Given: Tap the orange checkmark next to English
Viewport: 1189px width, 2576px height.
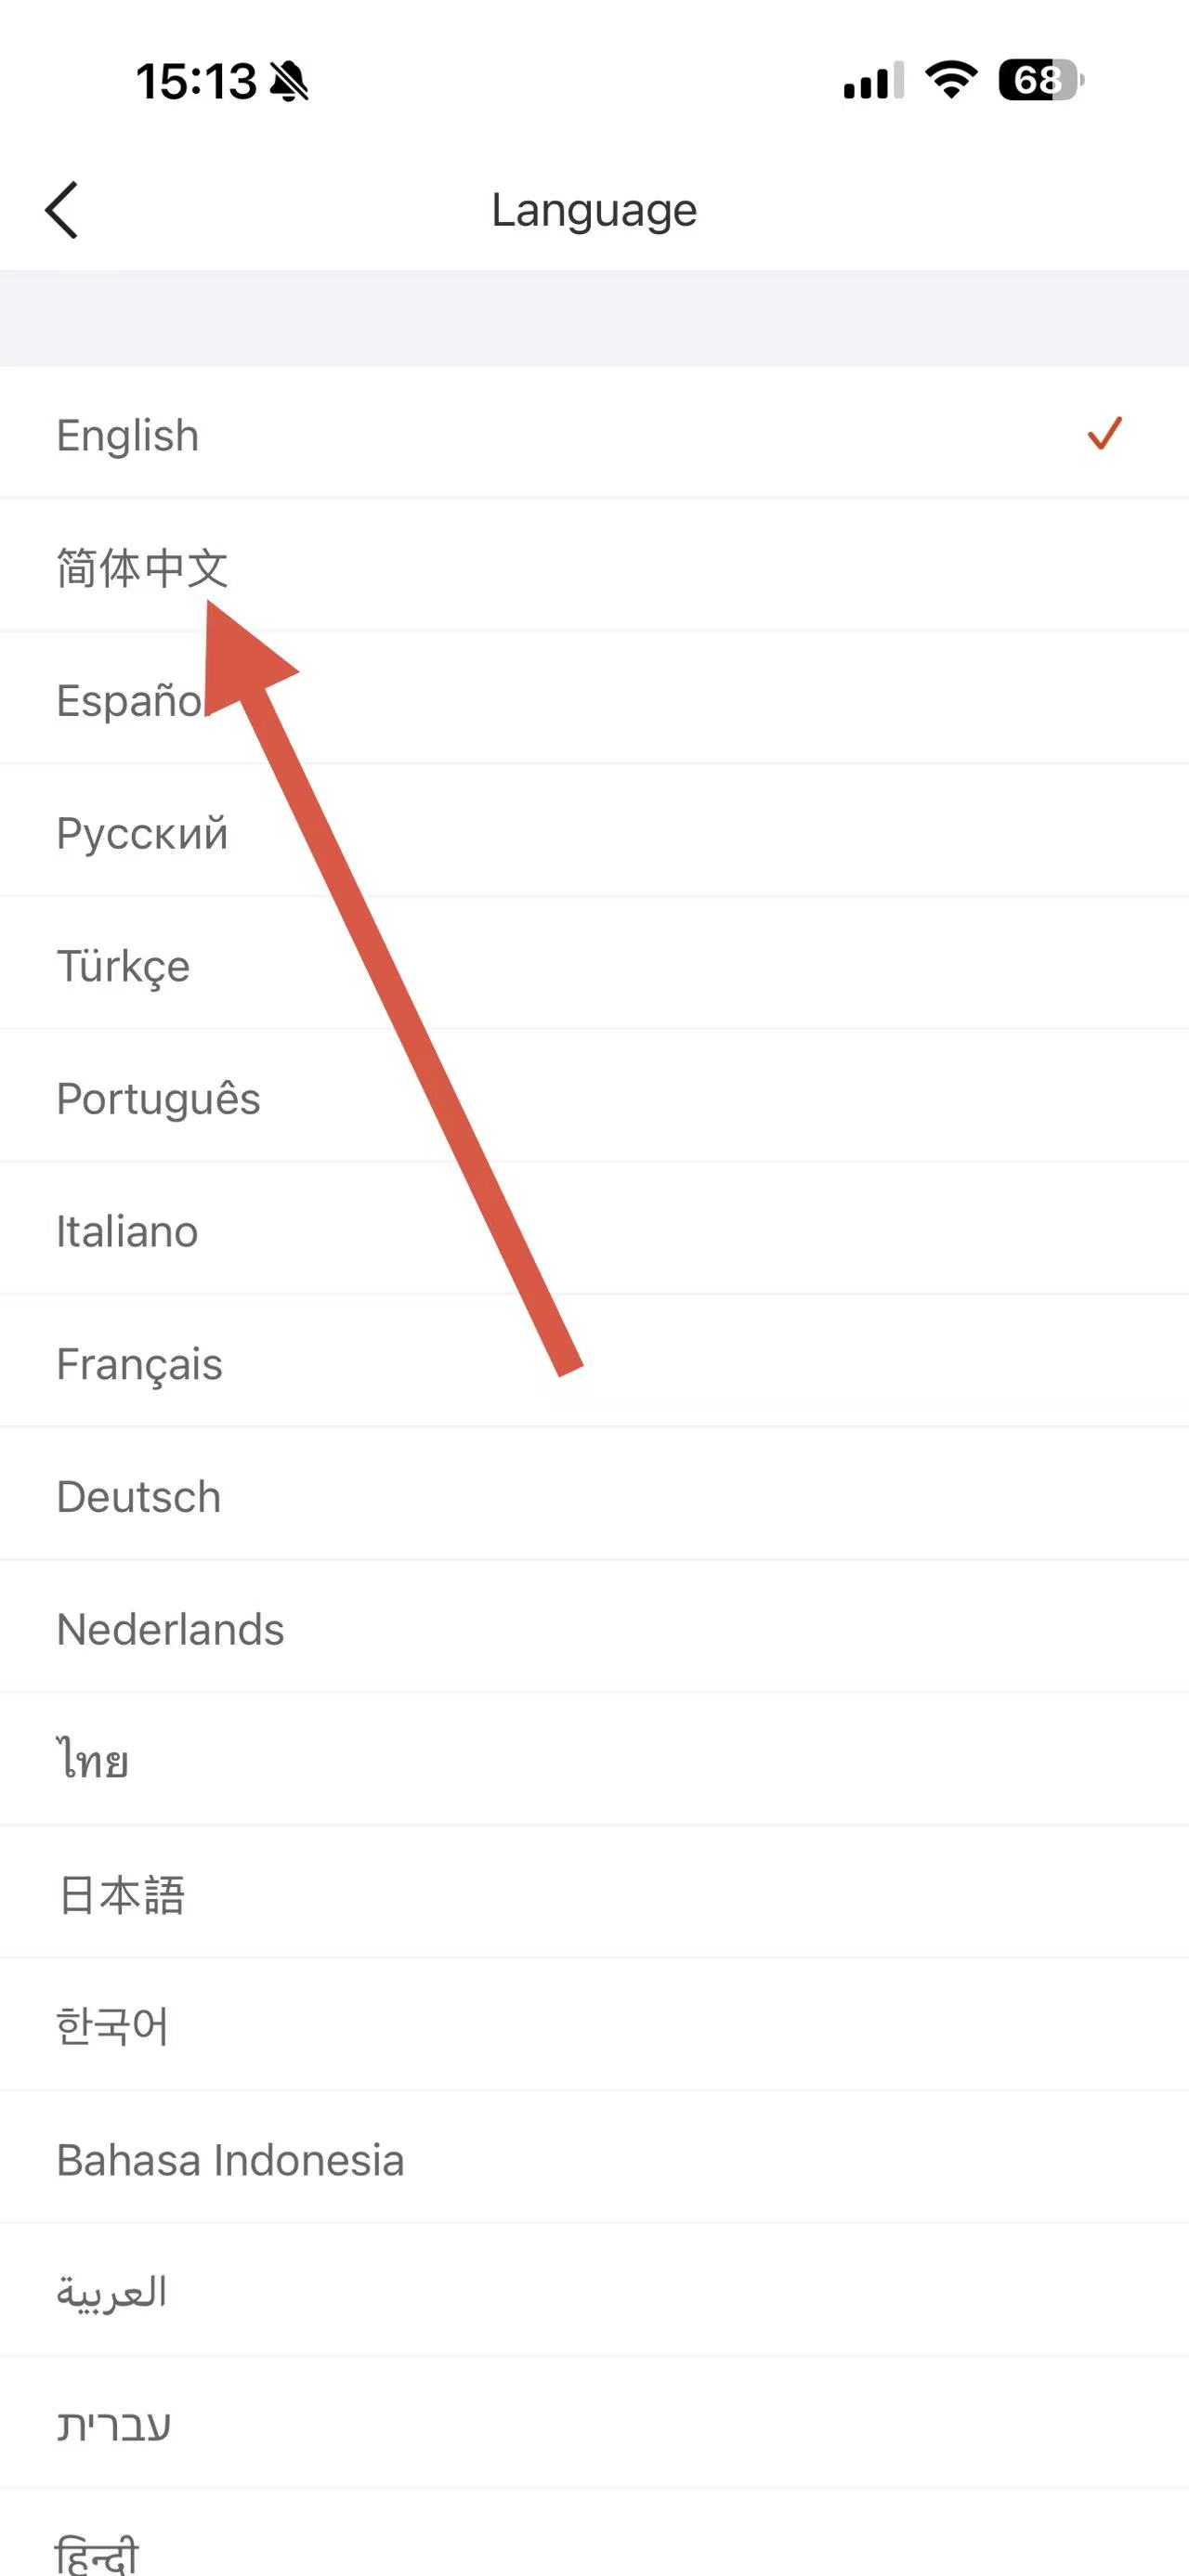Looking at the screenshot, I should [1104, 434].
